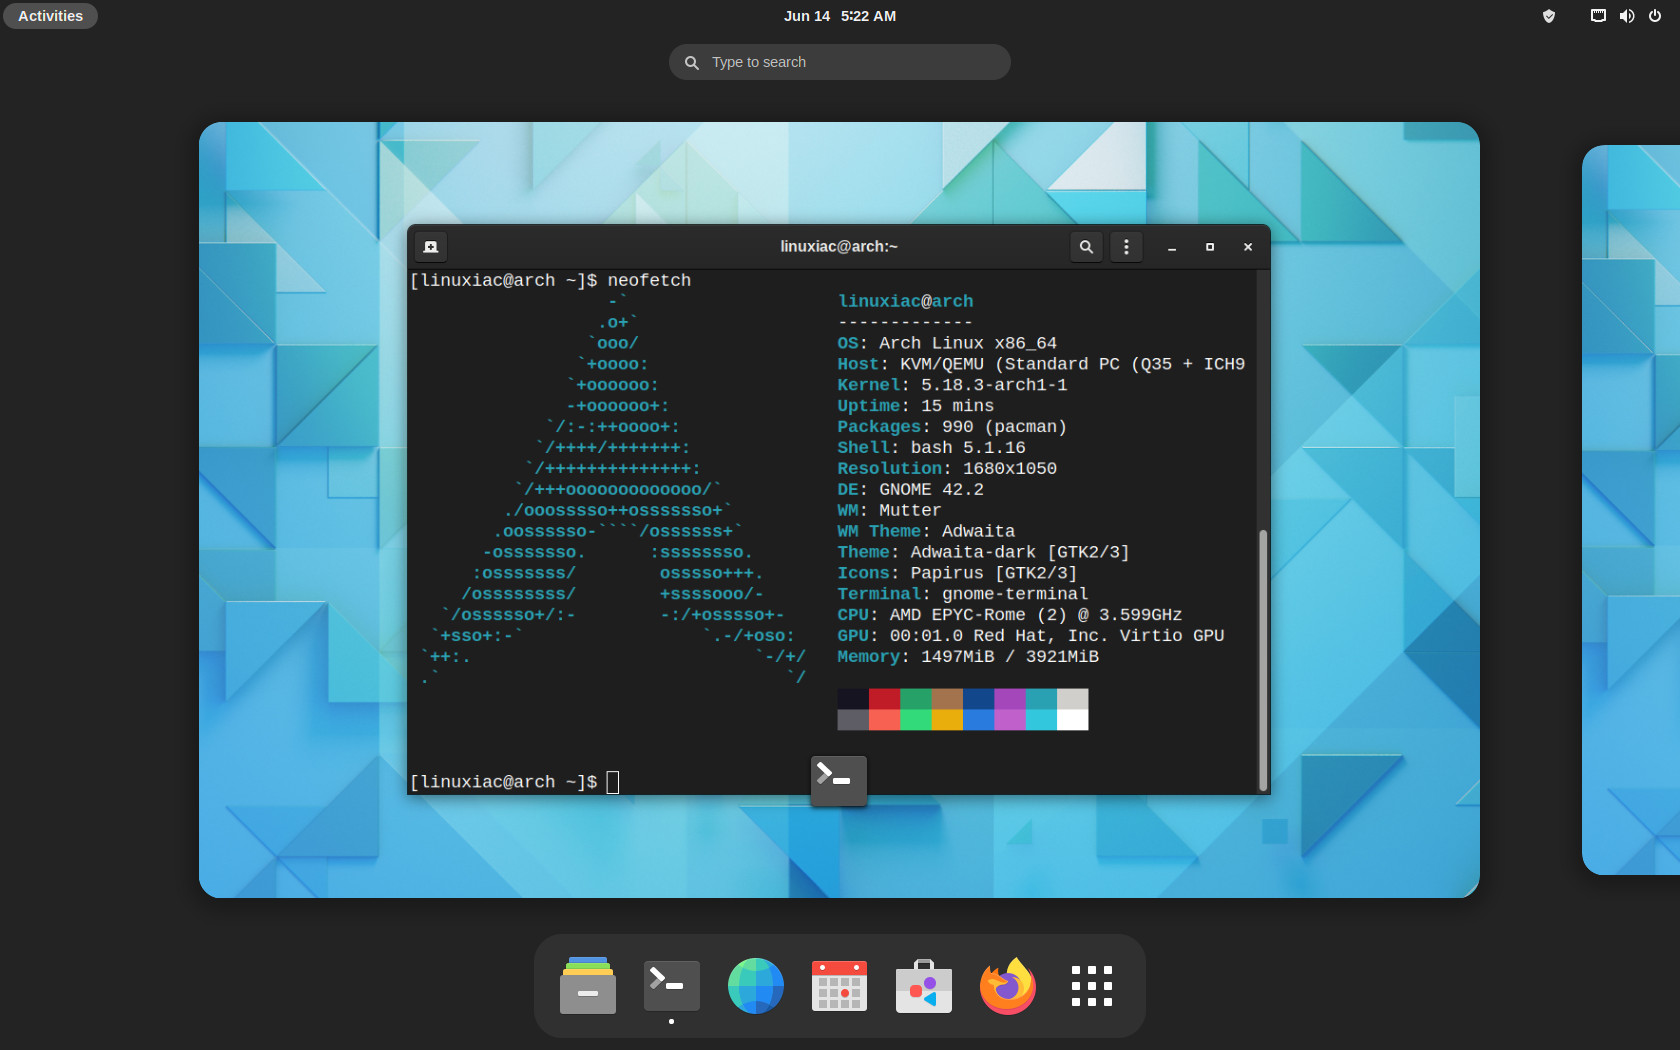Close the linuxiac@arch terminal window
Screen dimensions: 1680x1050
[x=1248, y=247]
